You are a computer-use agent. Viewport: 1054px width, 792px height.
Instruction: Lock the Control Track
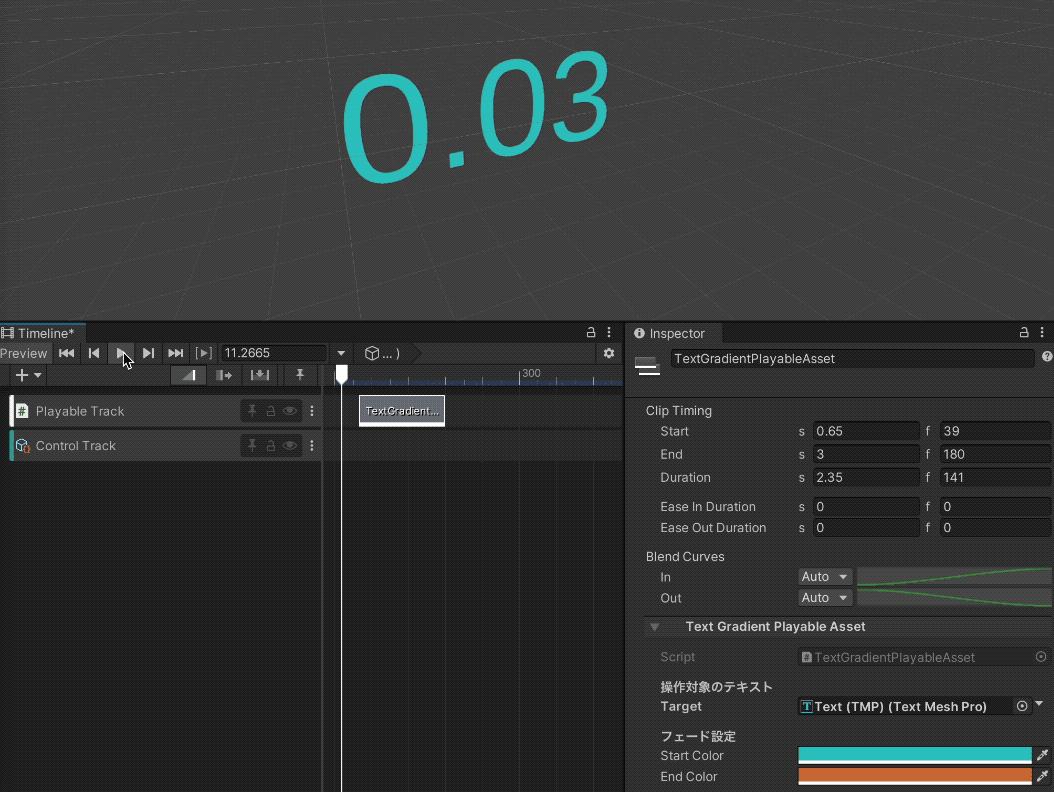270,446
